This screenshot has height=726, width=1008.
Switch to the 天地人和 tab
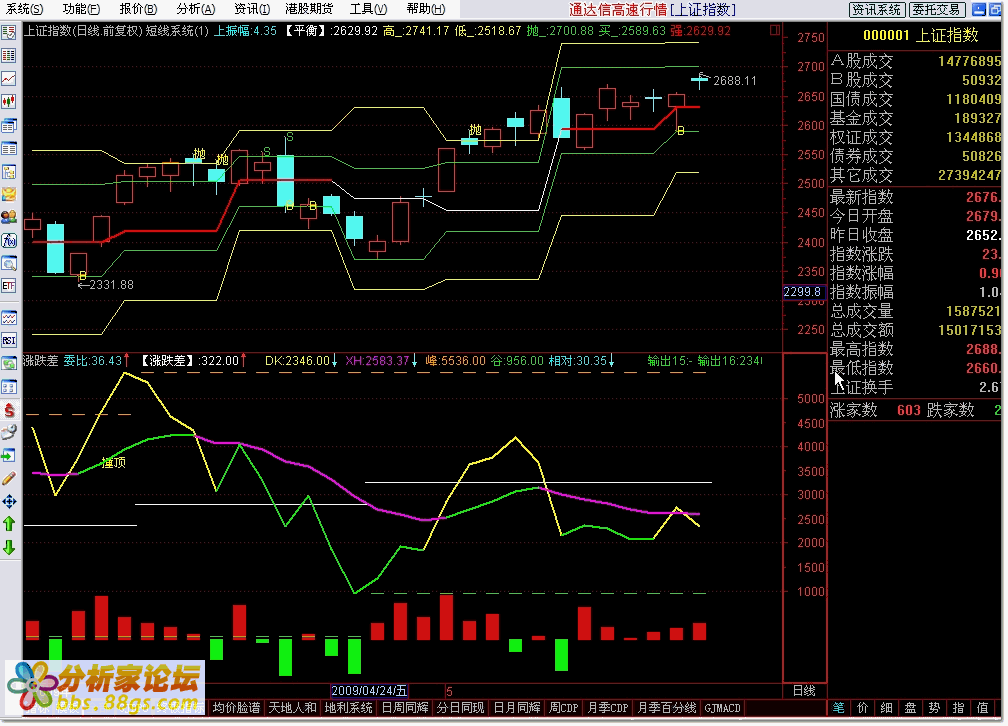coord(292,708)
